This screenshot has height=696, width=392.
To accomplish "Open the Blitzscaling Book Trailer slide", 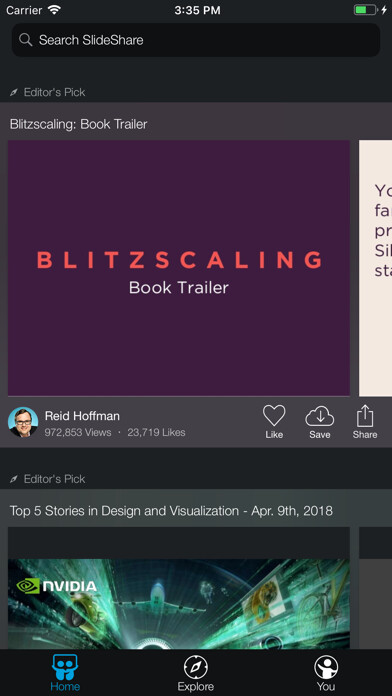I will 179,268.
